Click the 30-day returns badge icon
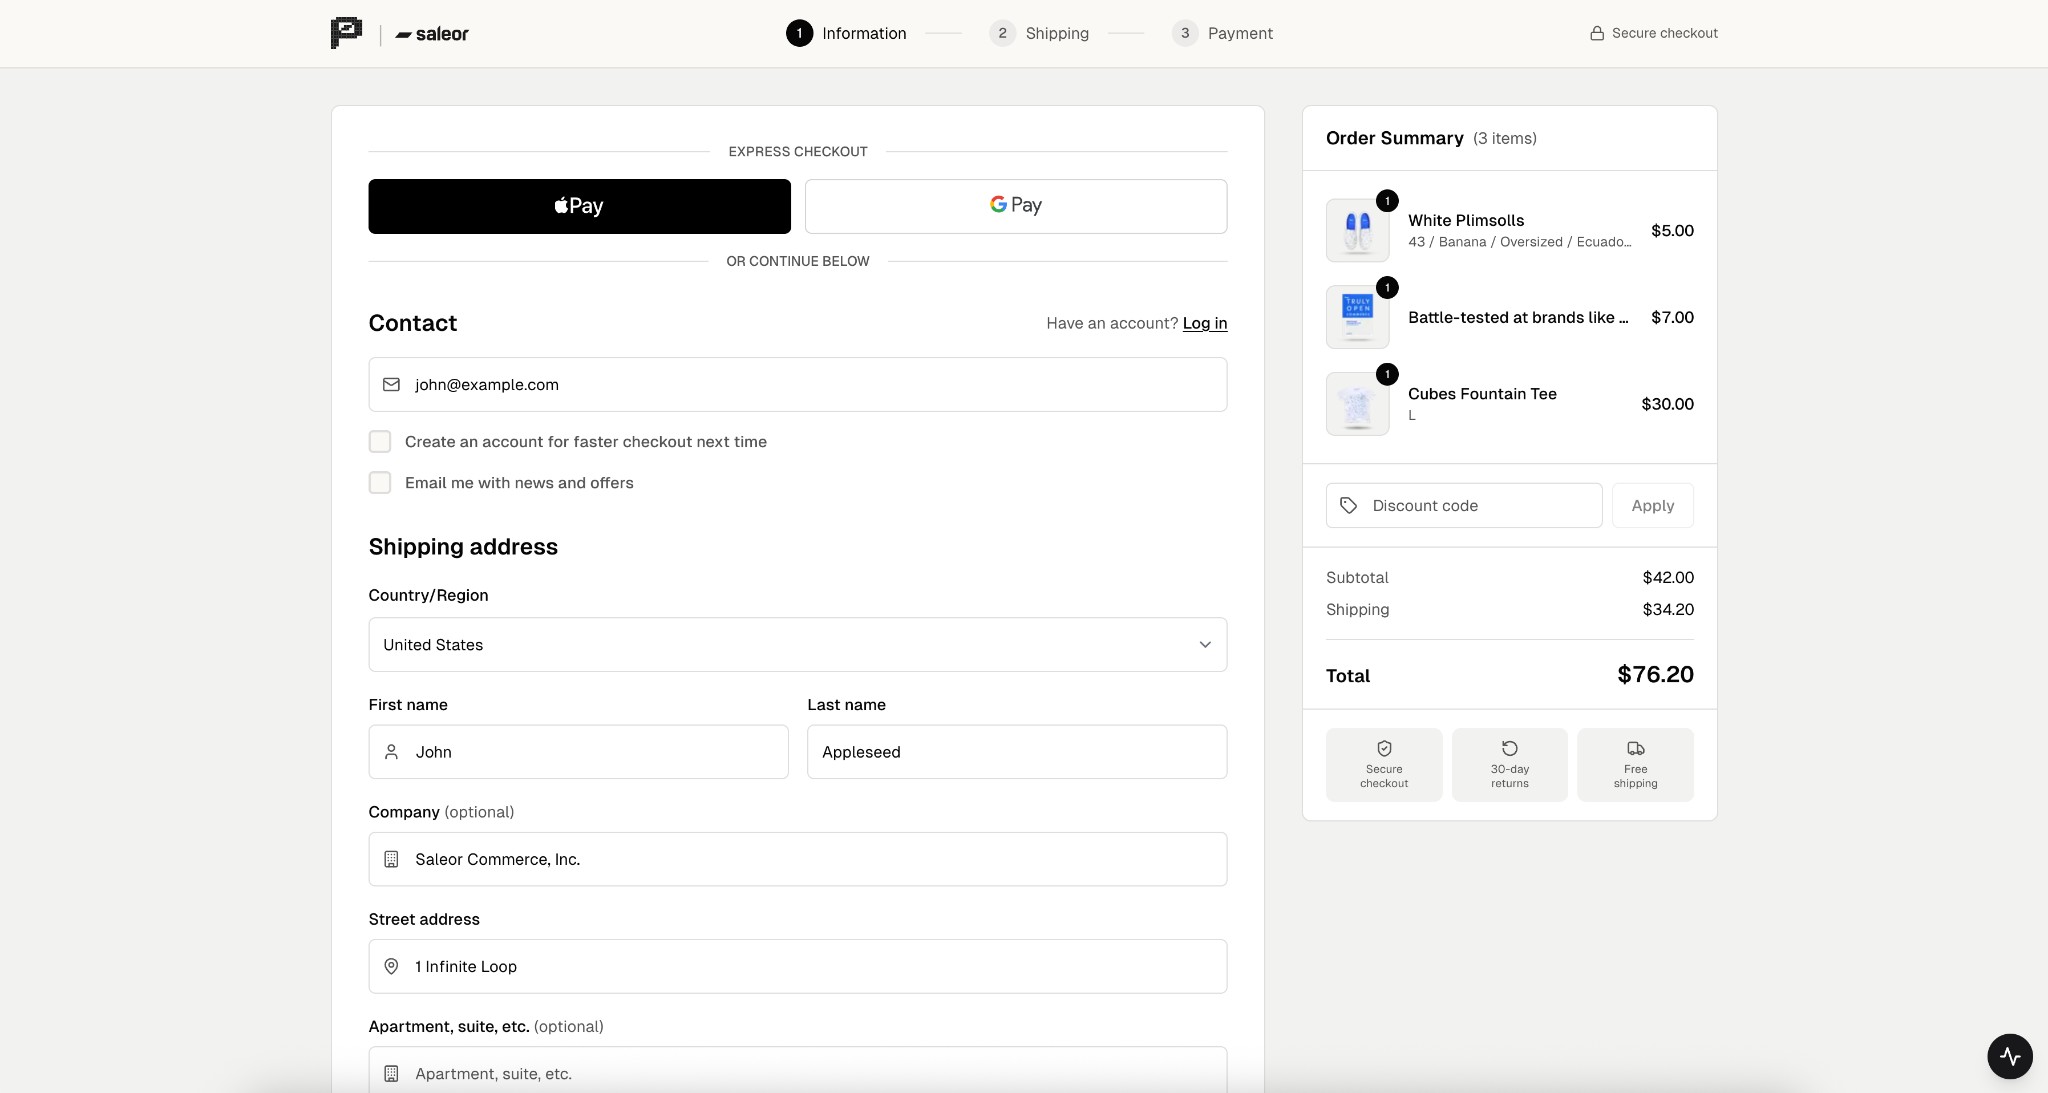The image size is (2048, 1093). click(1509, 748)
